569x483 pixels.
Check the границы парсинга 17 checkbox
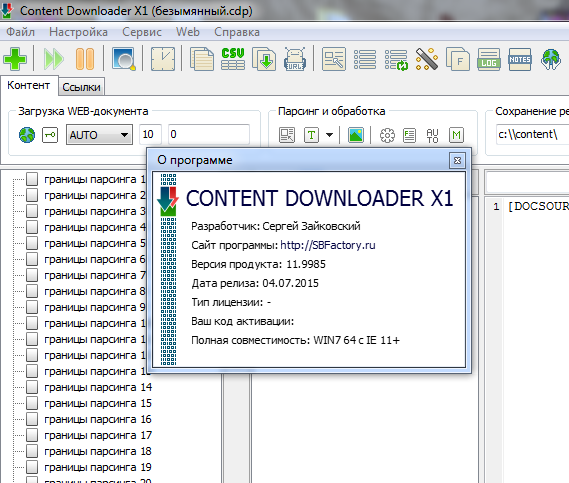(32, 435)
